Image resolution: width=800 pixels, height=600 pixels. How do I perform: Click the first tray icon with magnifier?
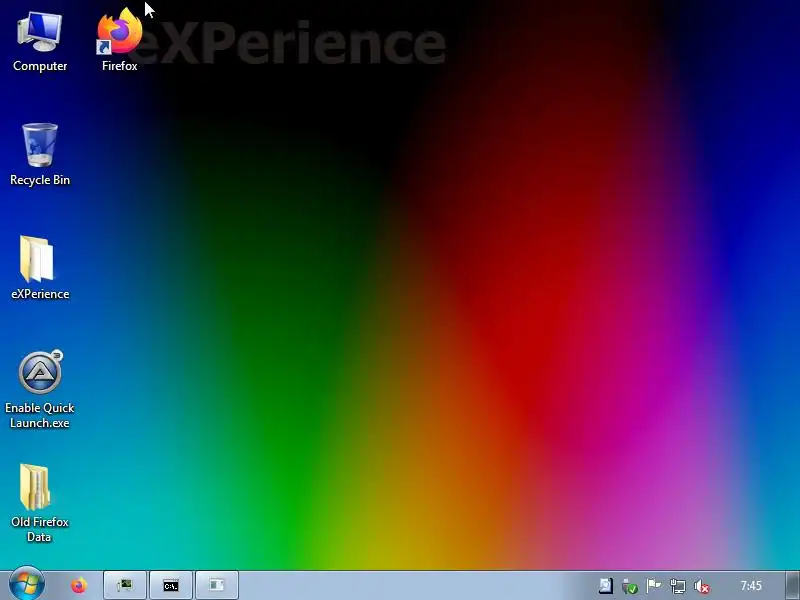[606, 586]
